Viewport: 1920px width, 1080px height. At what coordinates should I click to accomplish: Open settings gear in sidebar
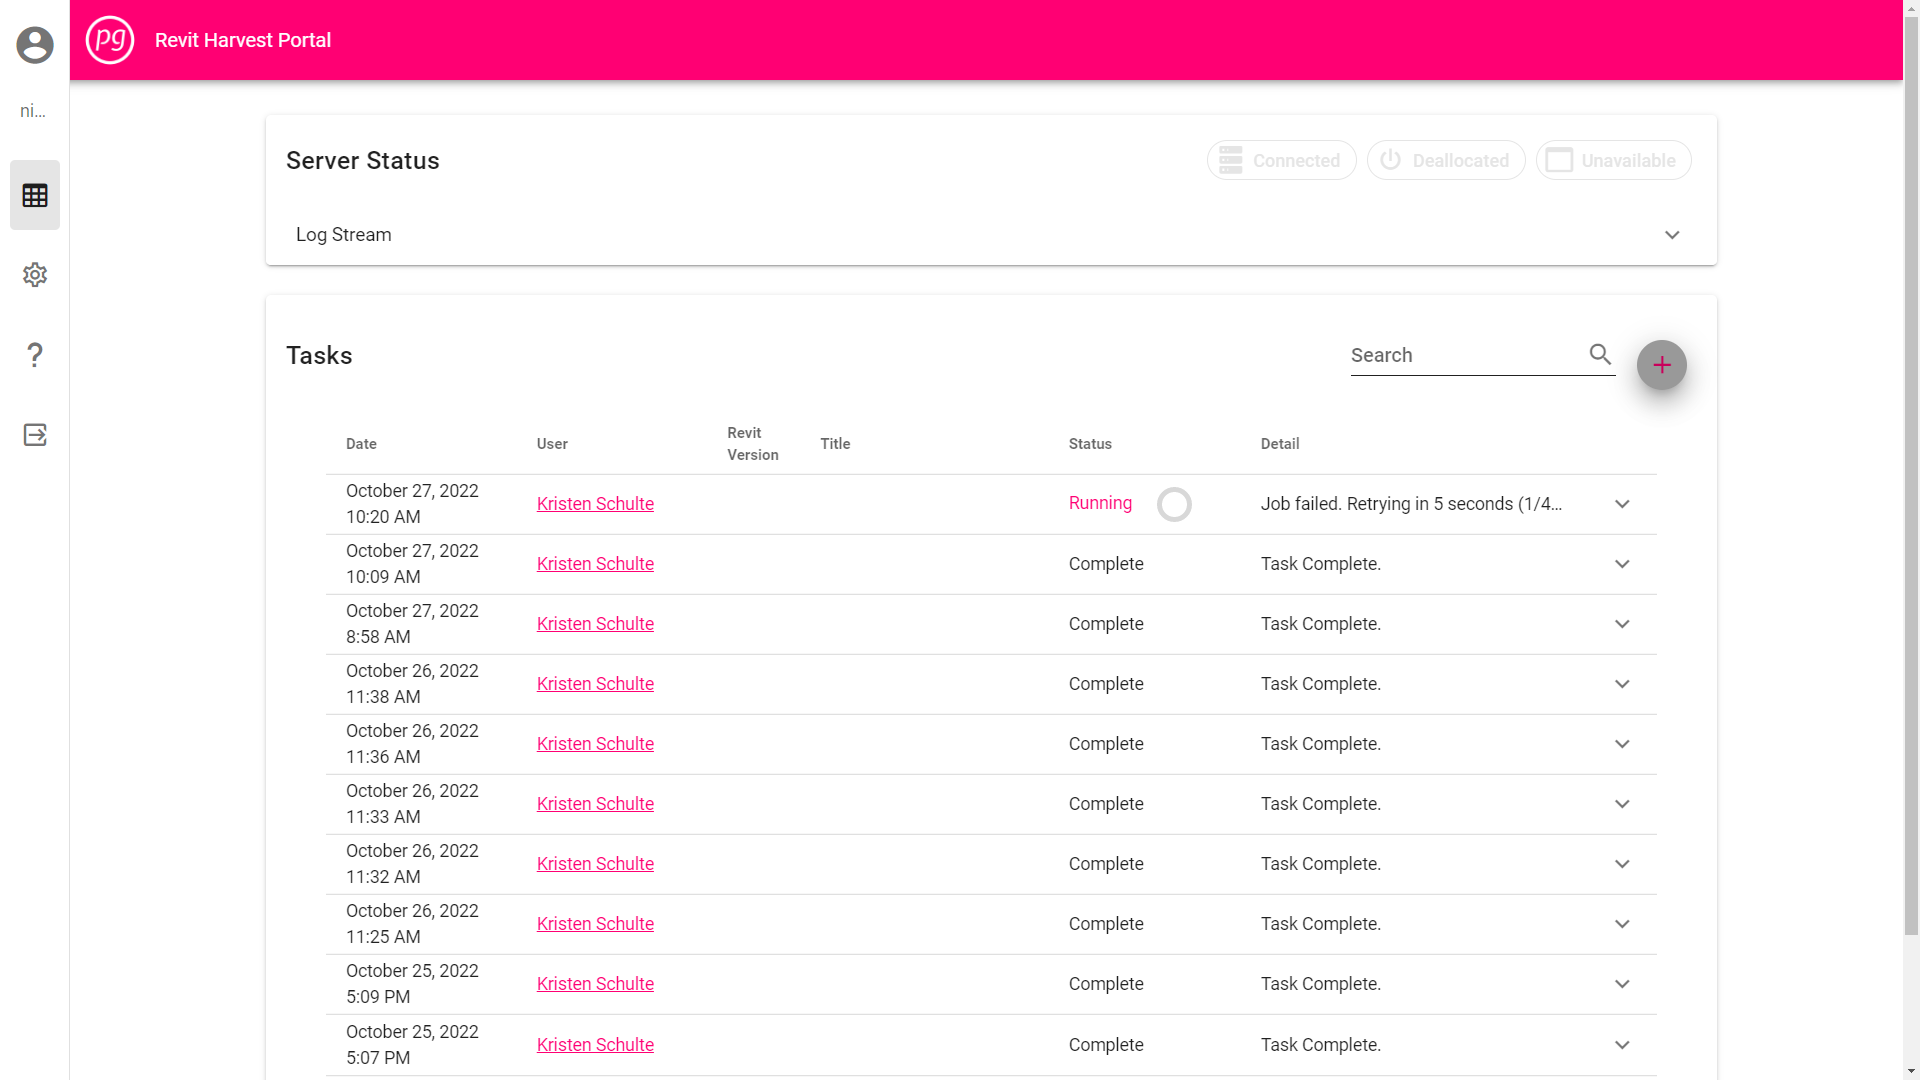pos(35,275)
